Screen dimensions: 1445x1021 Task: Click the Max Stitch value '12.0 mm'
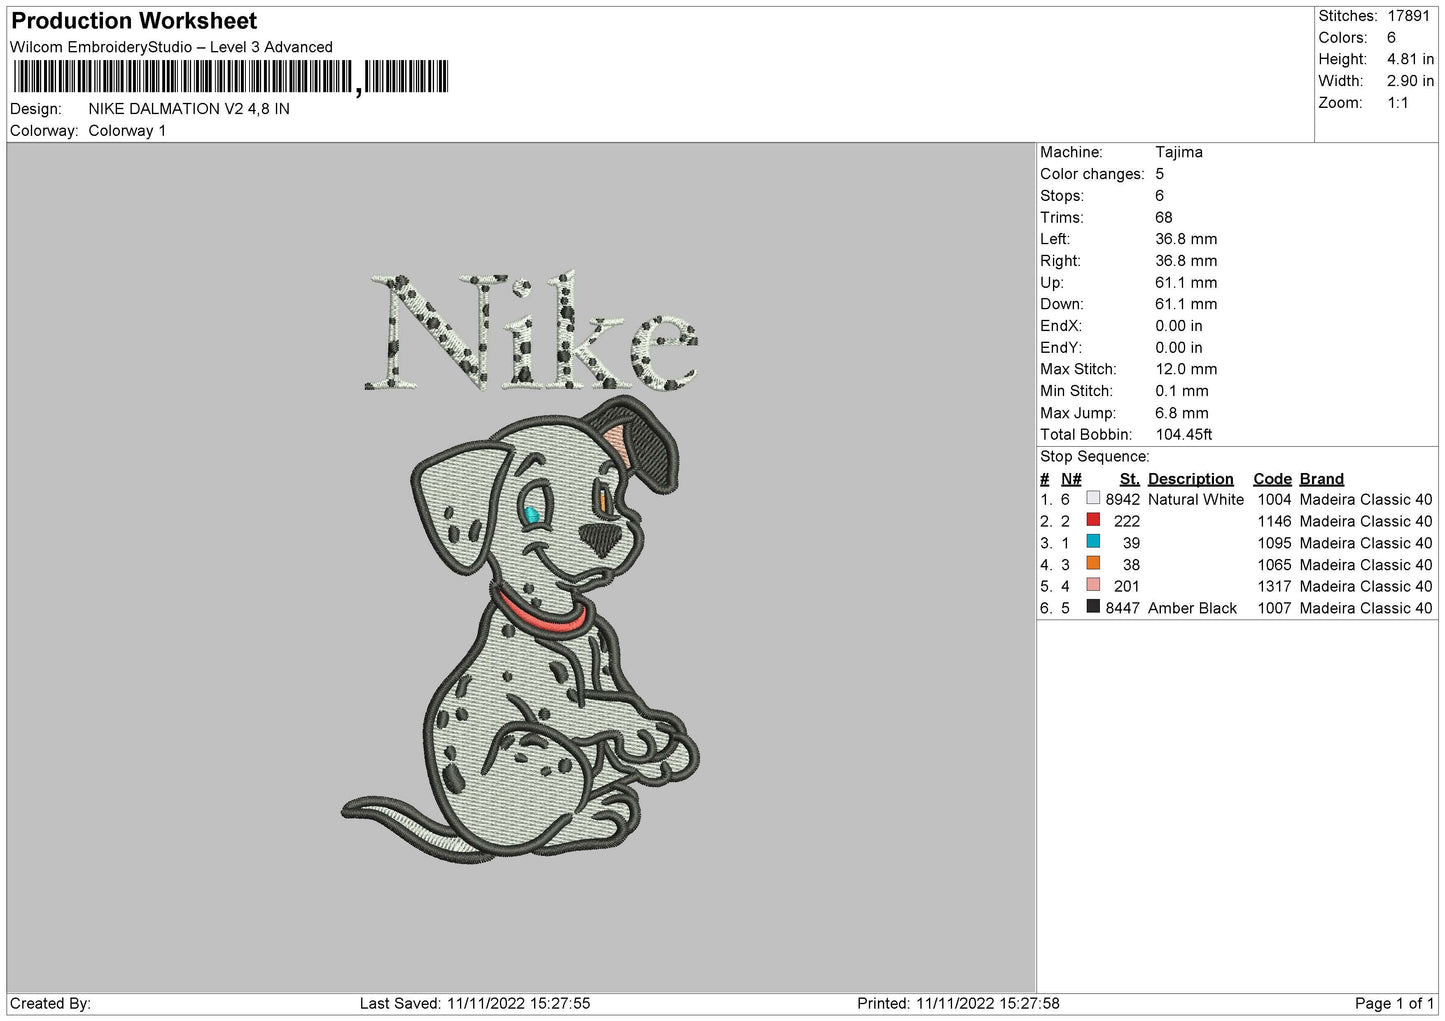tap(1186, 369)
